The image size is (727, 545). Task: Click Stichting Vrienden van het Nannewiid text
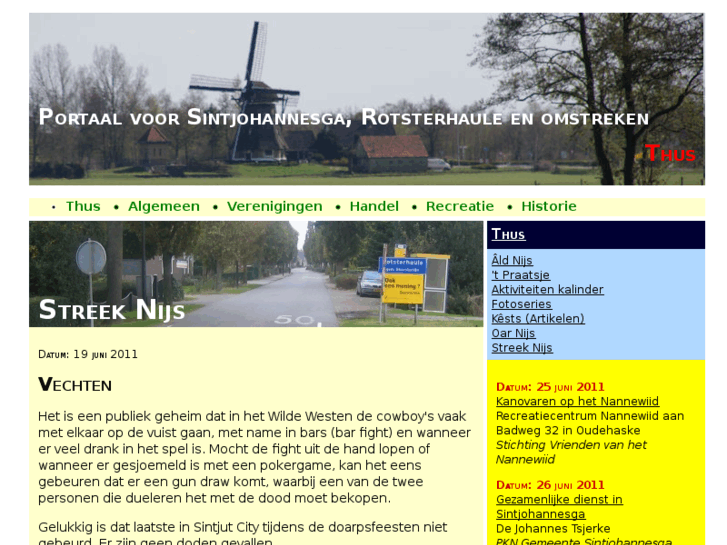[571, 452]
